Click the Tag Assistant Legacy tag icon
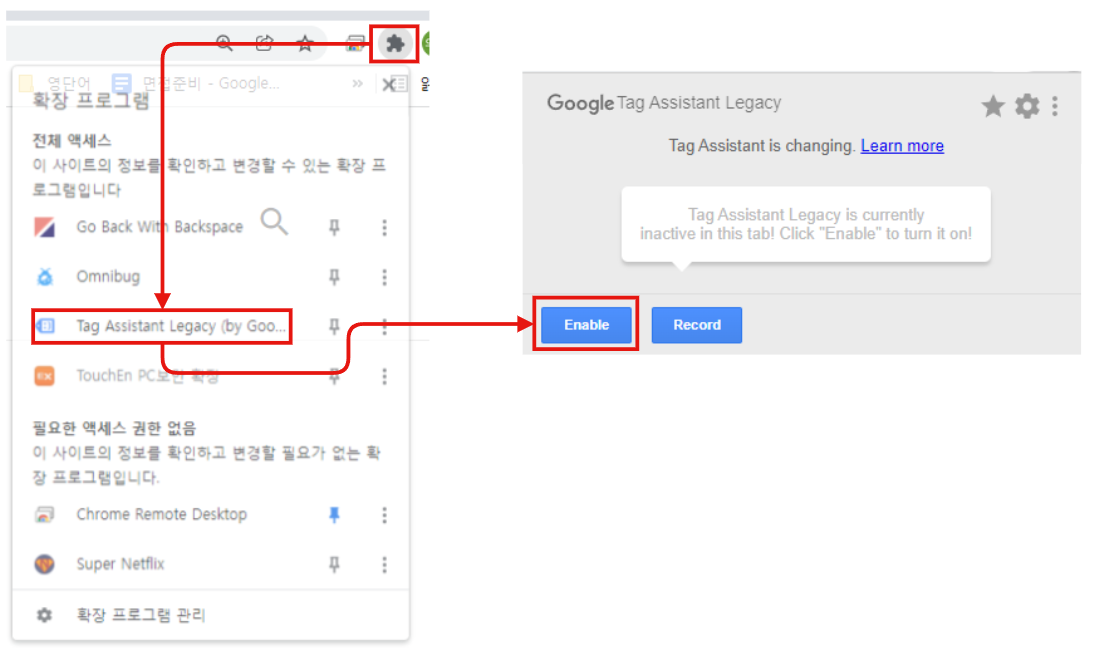 point(46,326)
